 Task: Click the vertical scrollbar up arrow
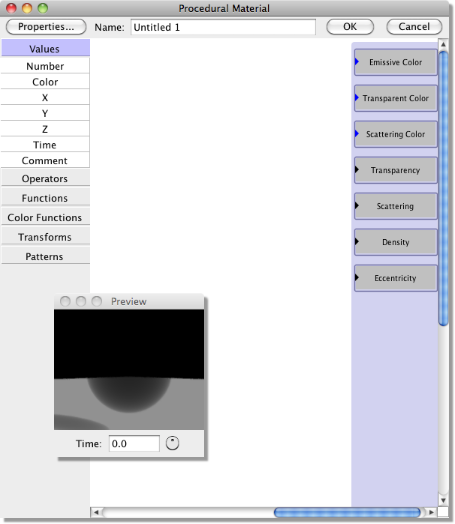tap(443, 44)
